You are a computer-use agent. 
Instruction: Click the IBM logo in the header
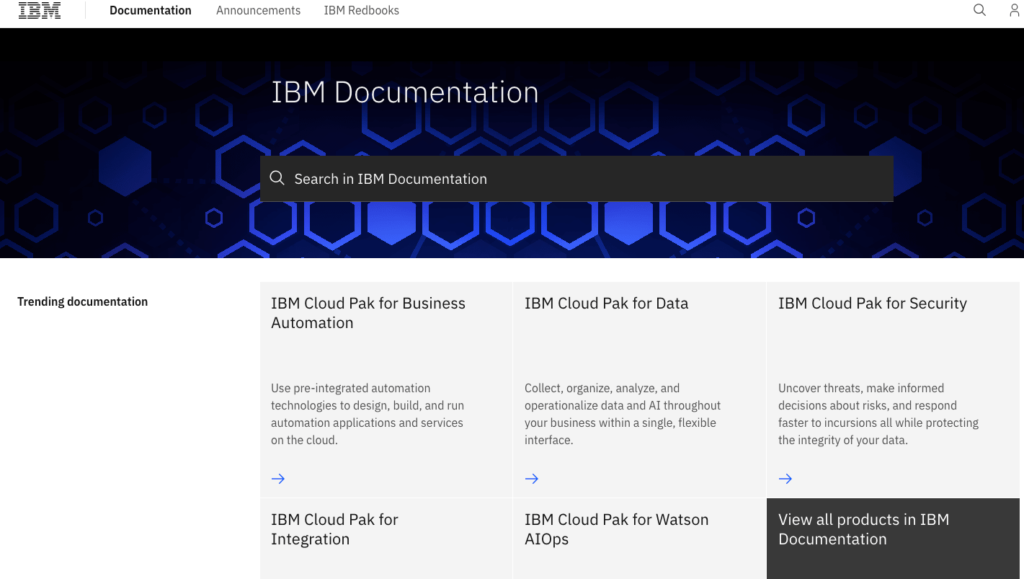[38, 10]
